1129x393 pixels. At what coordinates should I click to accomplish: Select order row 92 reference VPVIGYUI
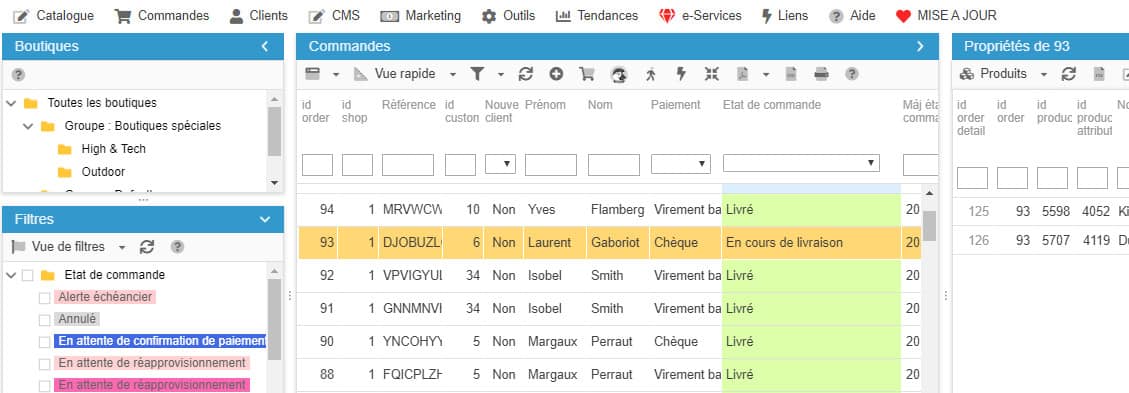click(609, 276)
